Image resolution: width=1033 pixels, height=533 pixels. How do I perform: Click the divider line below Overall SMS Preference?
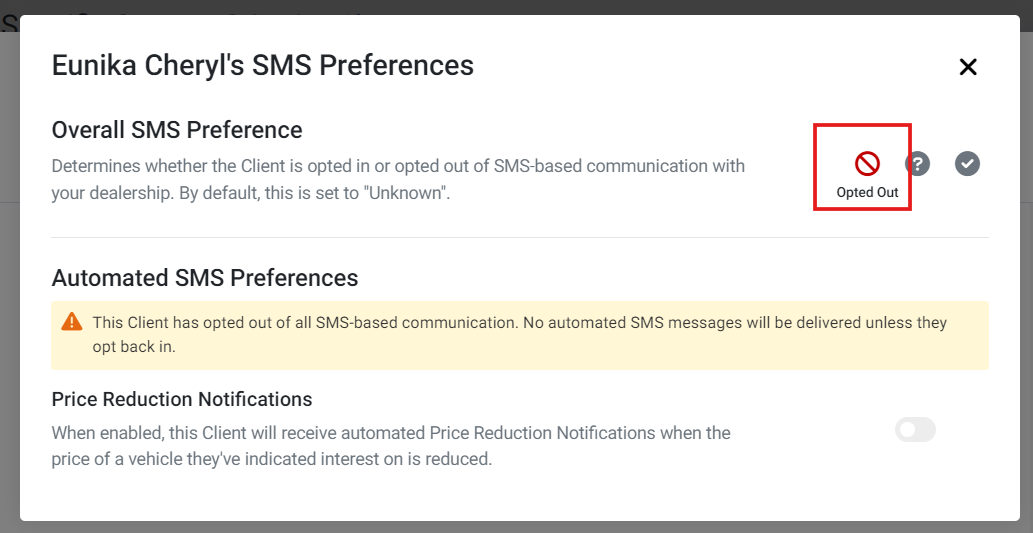pos(520,237)
